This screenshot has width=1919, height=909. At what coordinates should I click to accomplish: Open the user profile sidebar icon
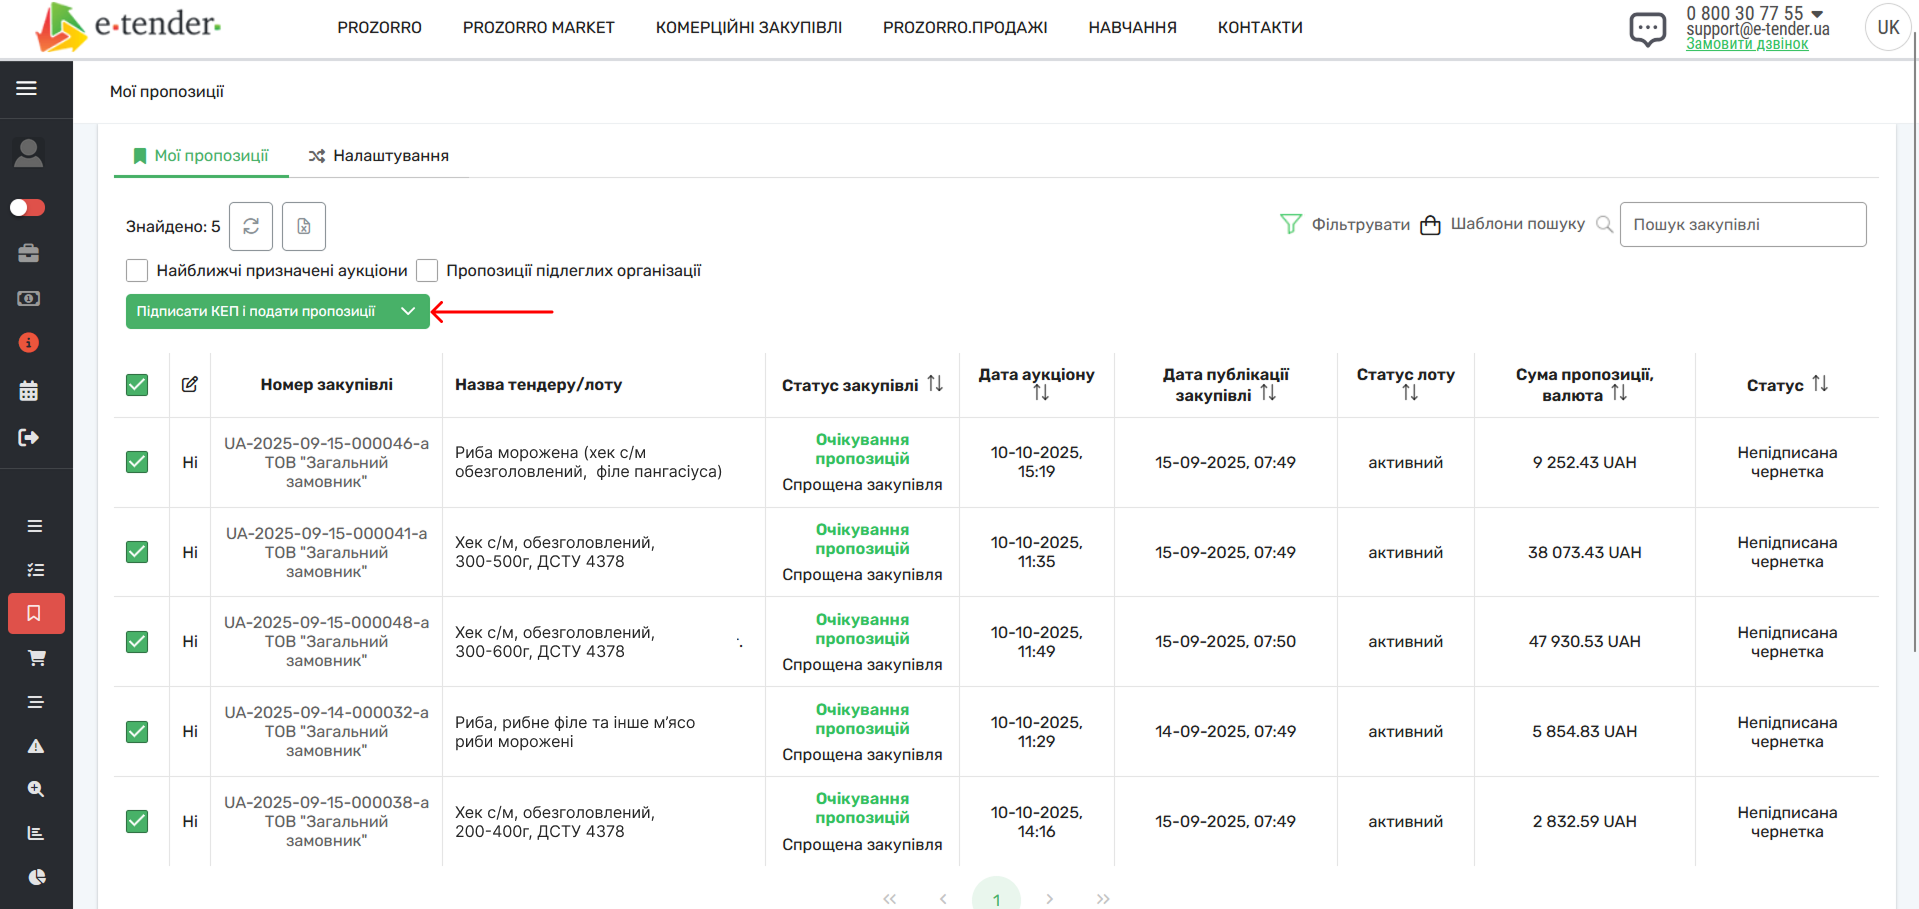pos(29,153)
